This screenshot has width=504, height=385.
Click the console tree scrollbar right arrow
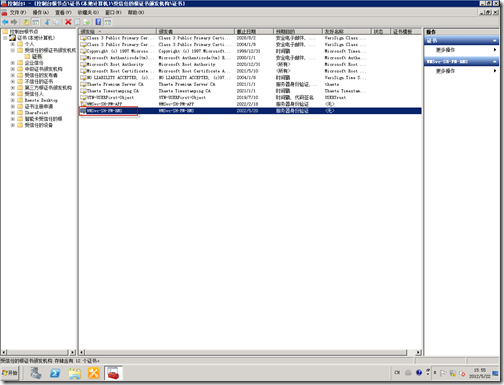point(73,352)
